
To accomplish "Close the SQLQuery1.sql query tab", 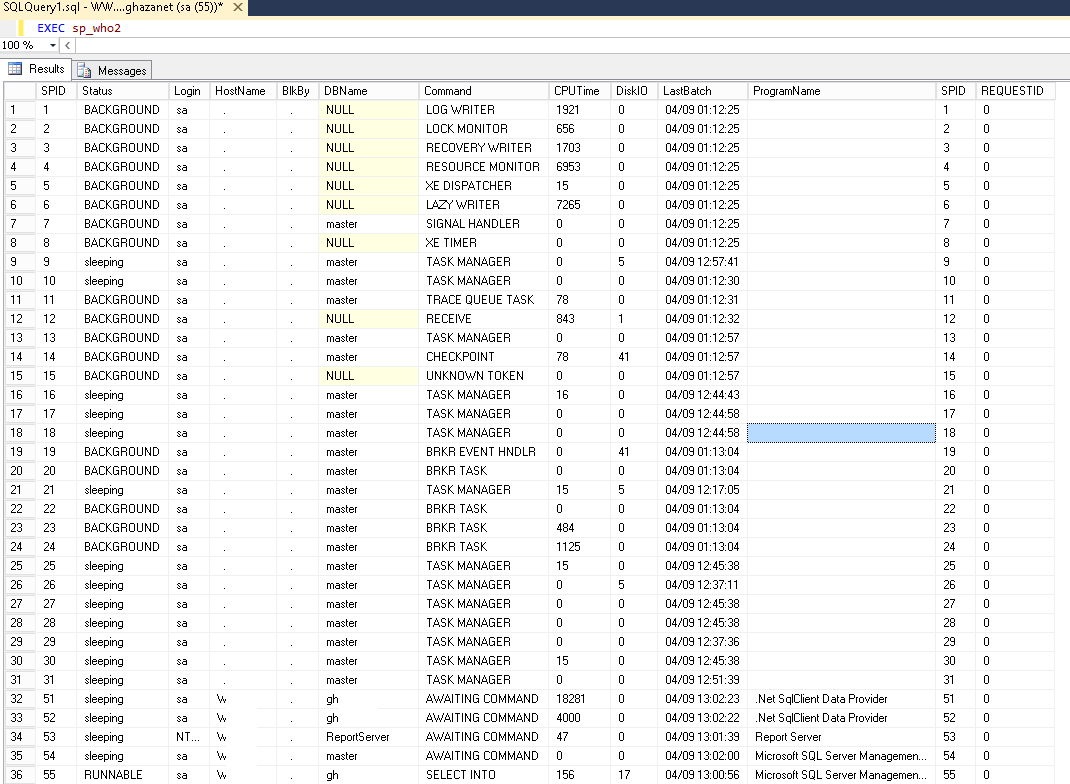I will pyautogui.click(x=236, y=8).
